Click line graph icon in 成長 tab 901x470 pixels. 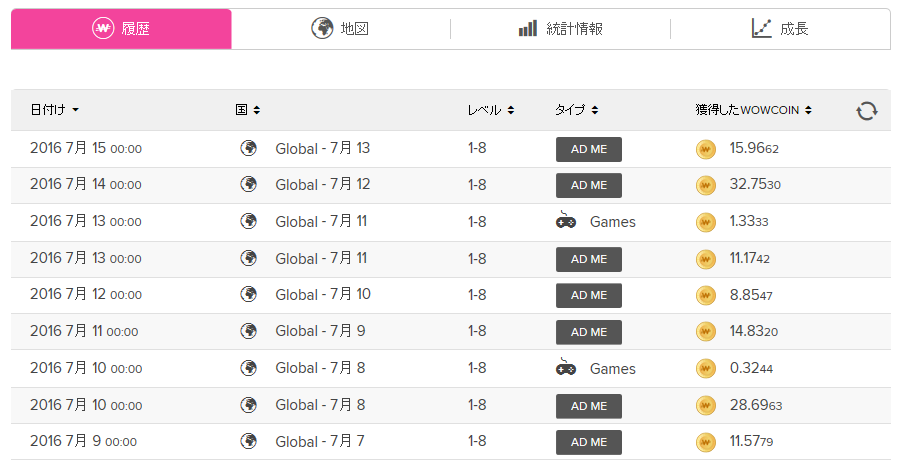coord(761,28)
